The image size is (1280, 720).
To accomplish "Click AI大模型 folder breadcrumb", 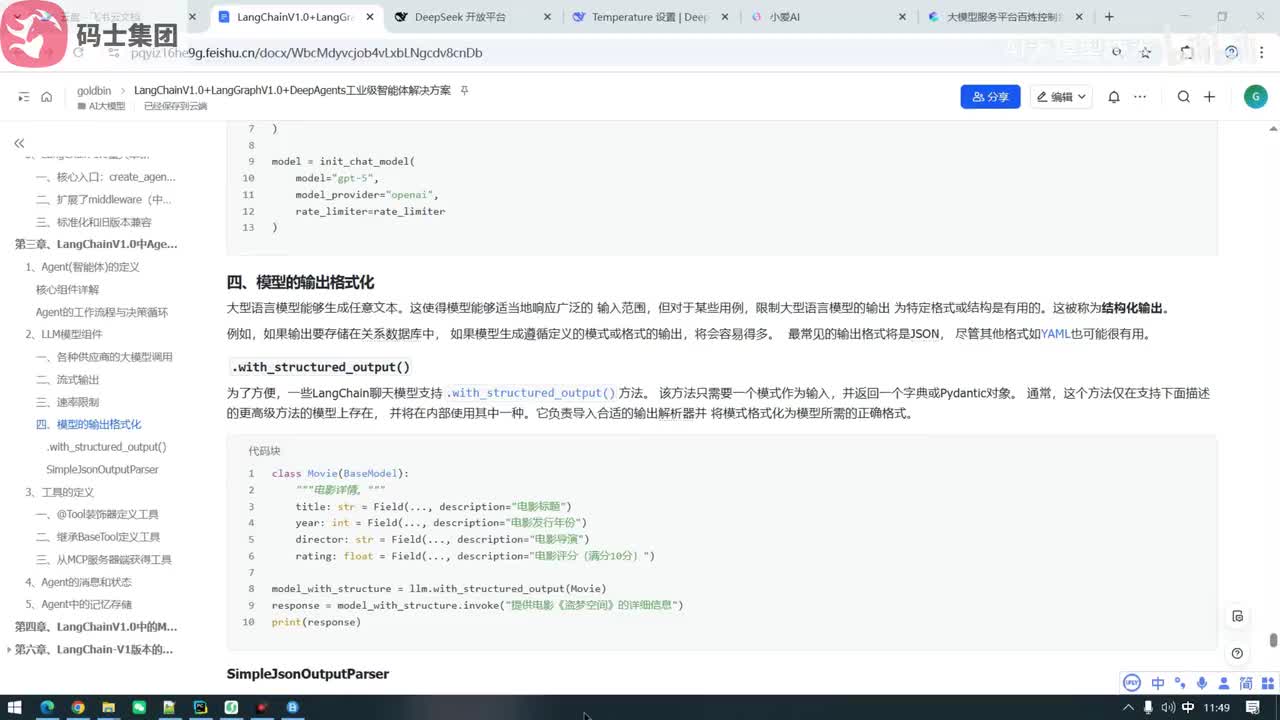I will [101, 106].
